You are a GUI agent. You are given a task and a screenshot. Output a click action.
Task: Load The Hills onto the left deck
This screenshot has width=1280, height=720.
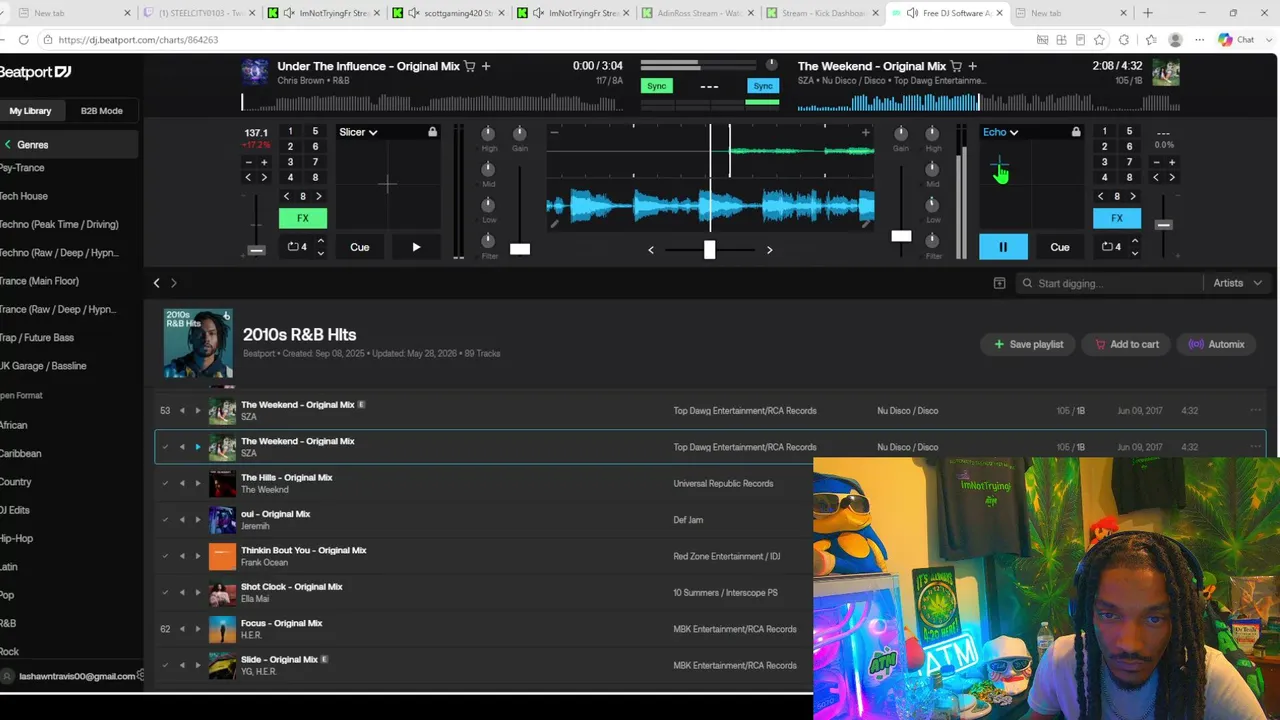coord(182,483)
